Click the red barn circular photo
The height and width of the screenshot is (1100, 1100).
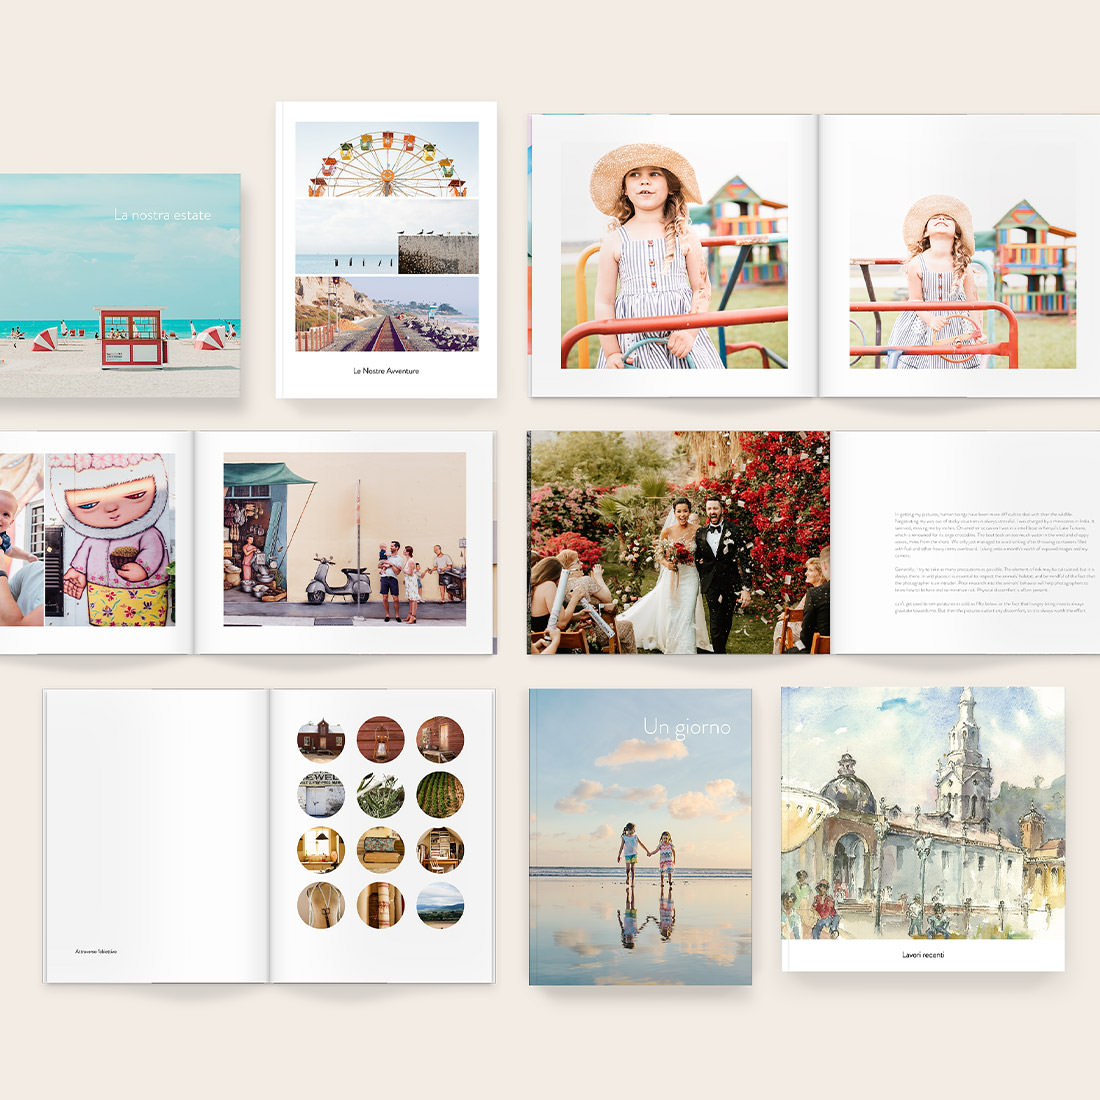coord(321,740)
